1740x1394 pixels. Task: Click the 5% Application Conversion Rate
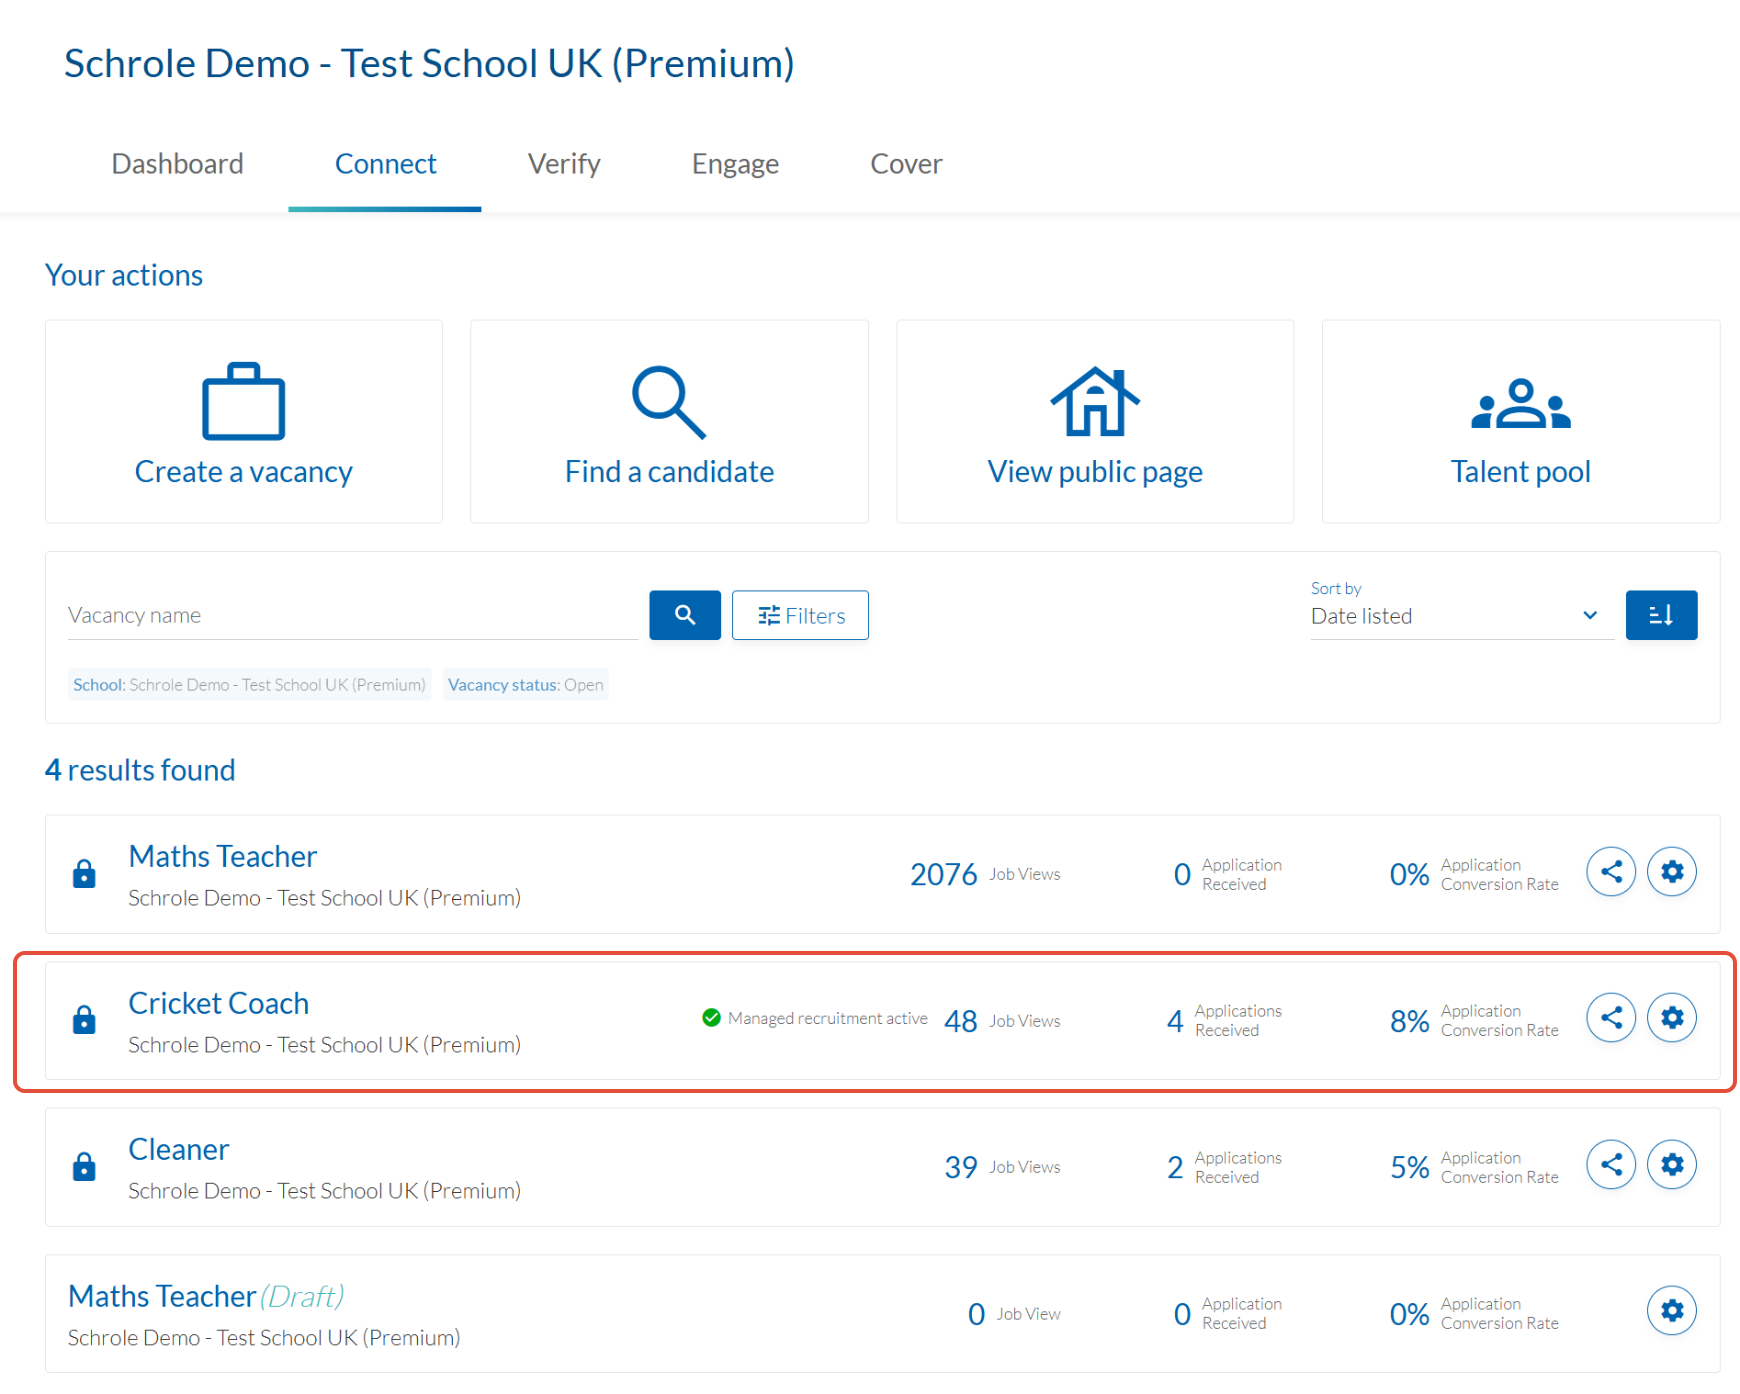(x=1474, y=1167)
